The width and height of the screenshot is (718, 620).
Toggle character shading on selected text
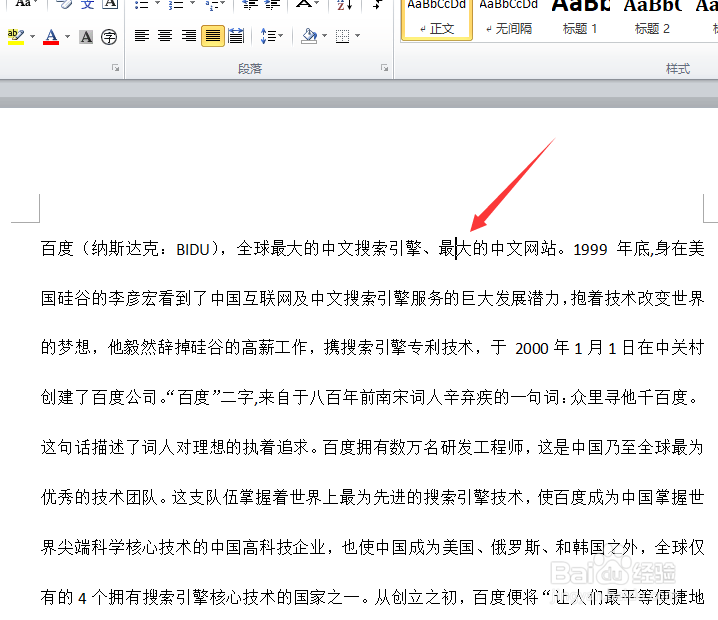(86, 37)
